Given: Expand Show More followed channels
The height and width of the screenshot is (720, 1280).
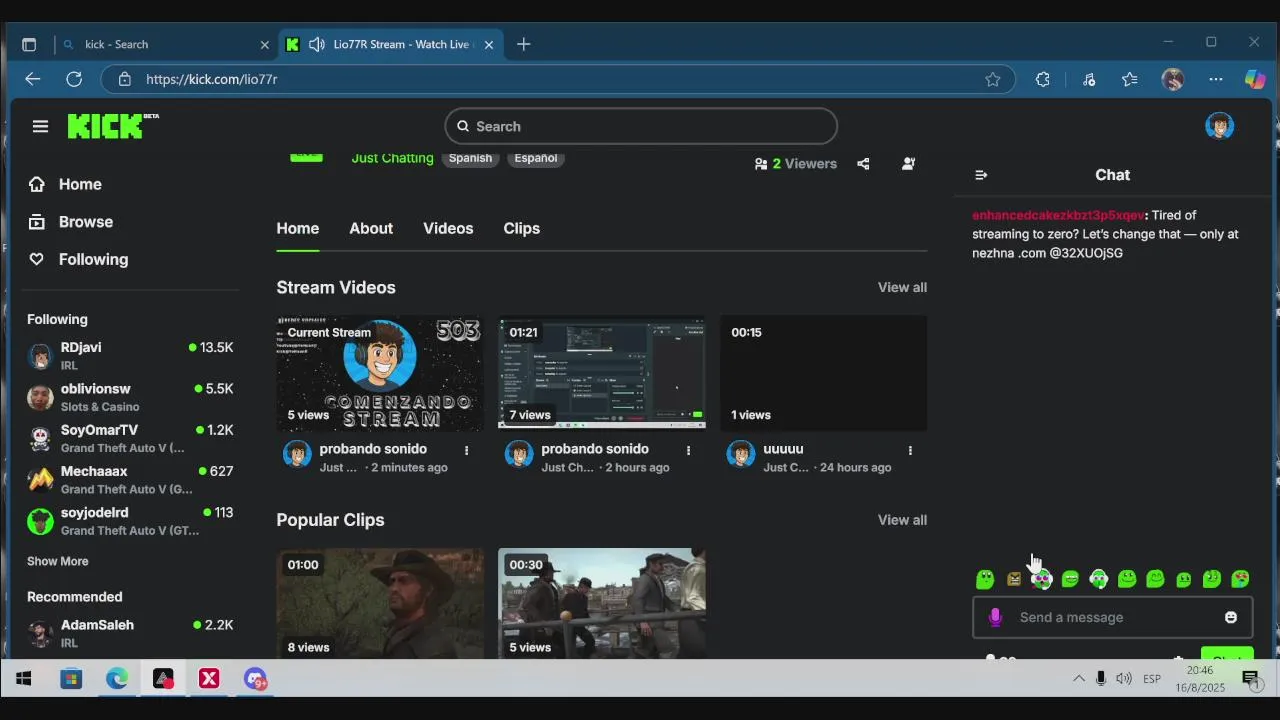Looking at the screenshot, I should point(58,561).
